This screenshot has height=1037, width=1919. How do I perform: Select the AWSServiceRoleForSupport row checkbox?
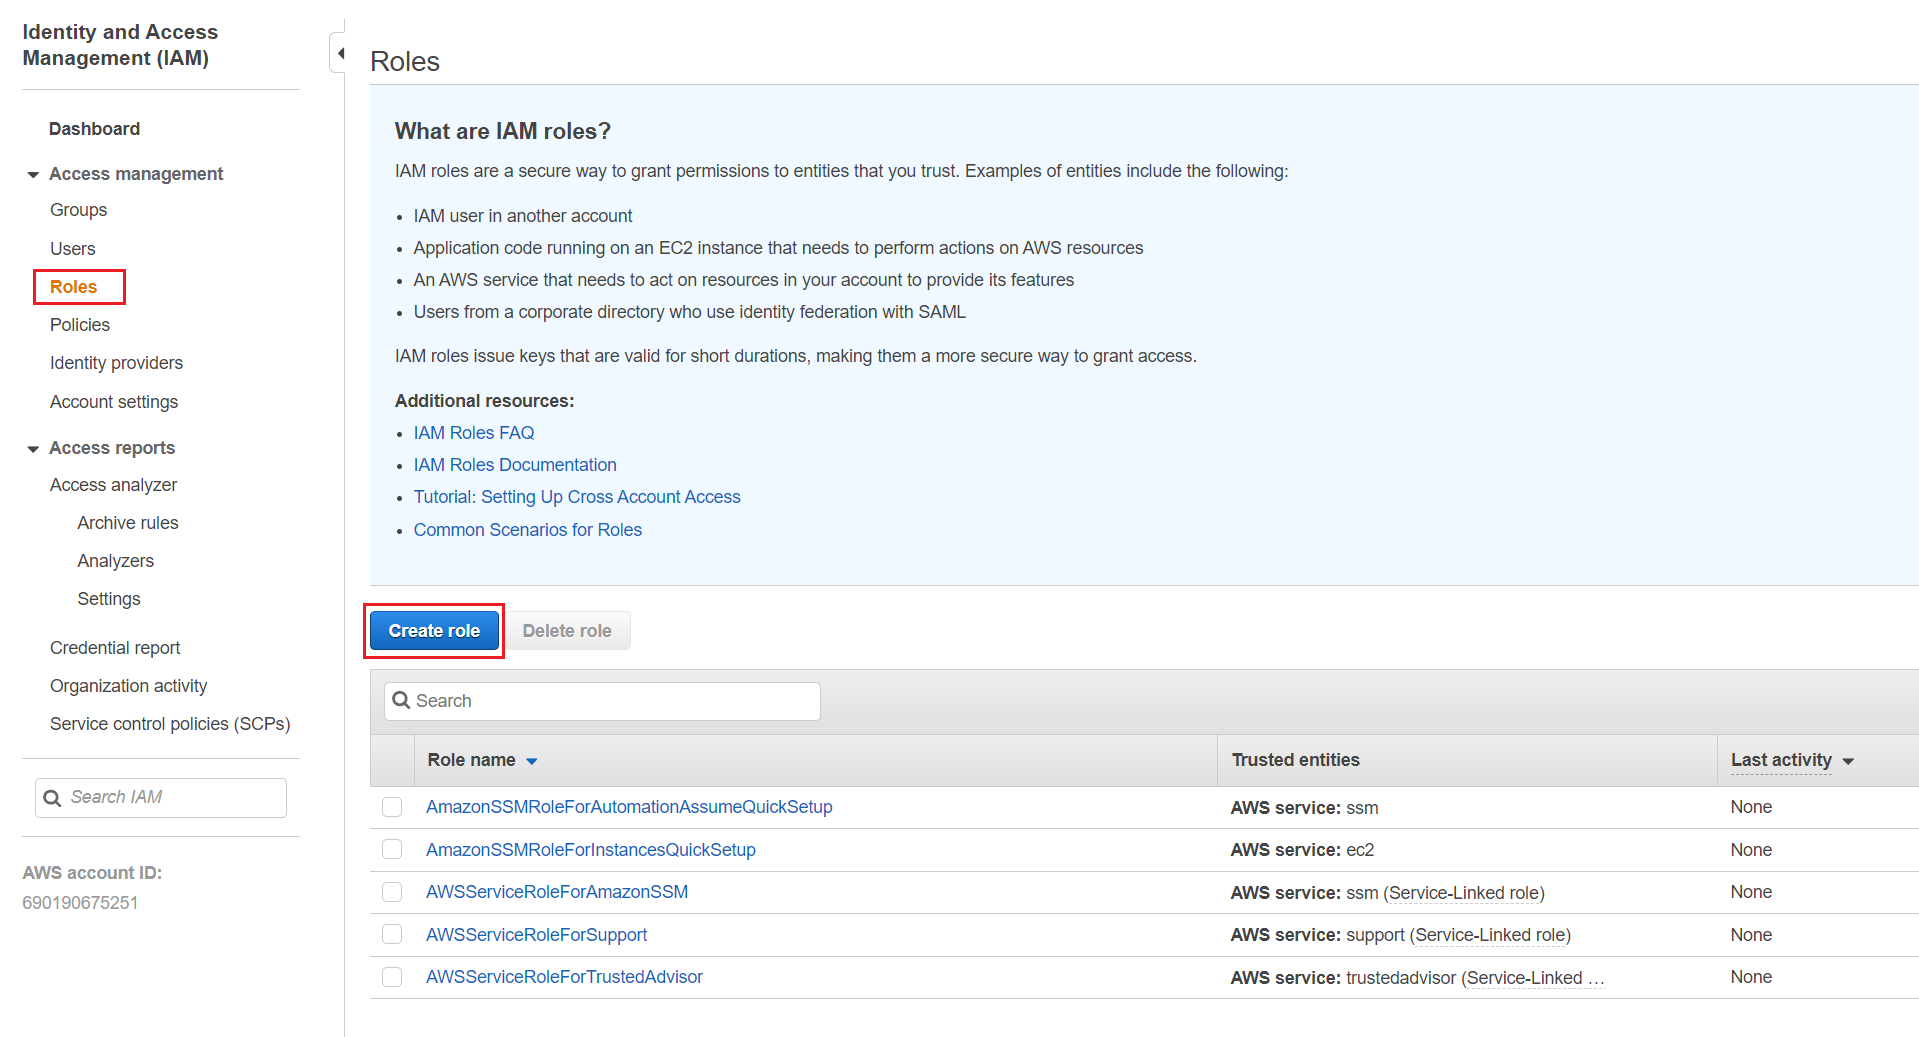(x=392, y=934)
